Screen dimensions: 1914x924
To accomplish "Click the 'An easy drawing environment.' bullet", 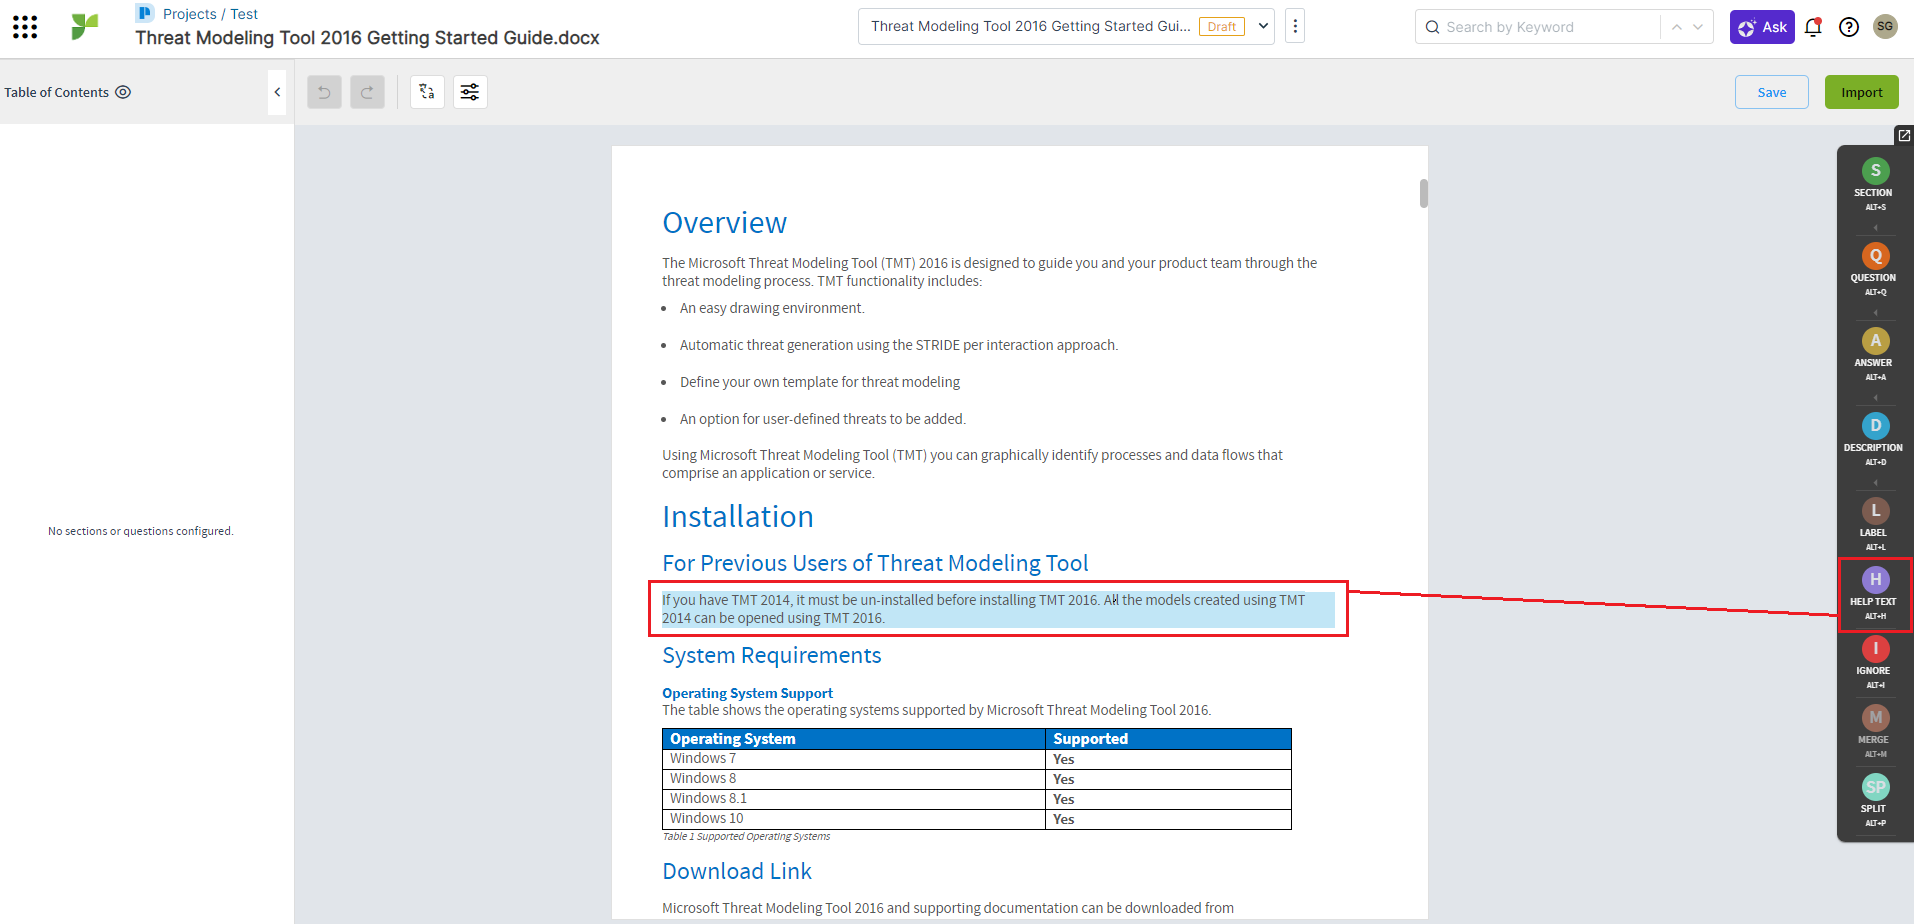I will coord(772,308).
